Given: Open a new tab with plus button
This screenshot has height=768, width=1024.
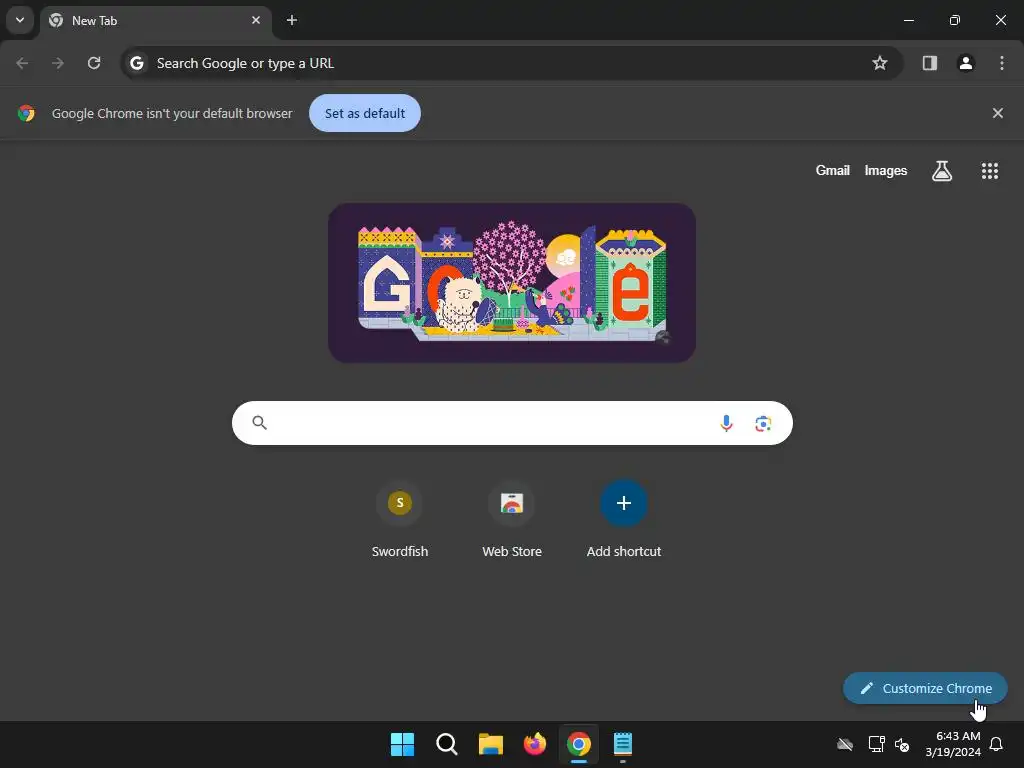Looking at the screenshot, I should (x=292, y=20).
